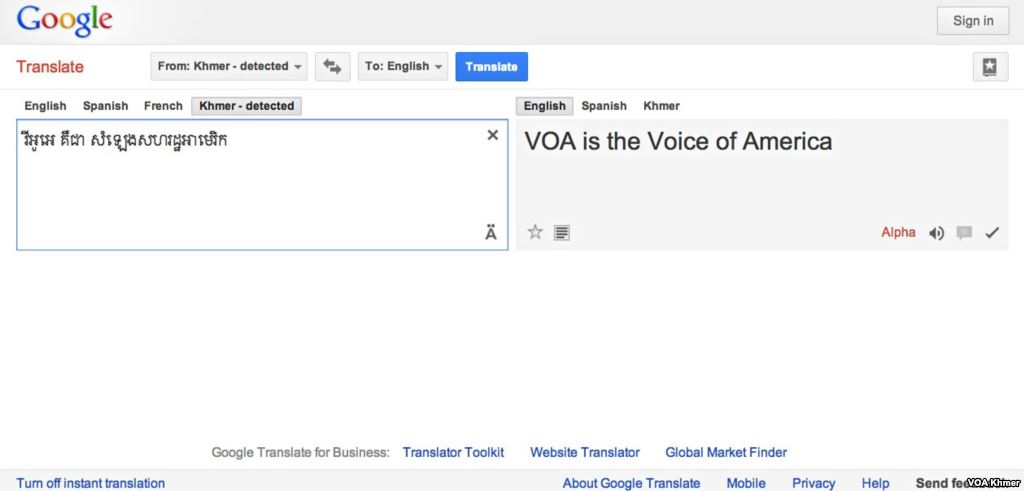1024x491 pixels.
Task: Turn off instant translation
Action: coord(91,483)
